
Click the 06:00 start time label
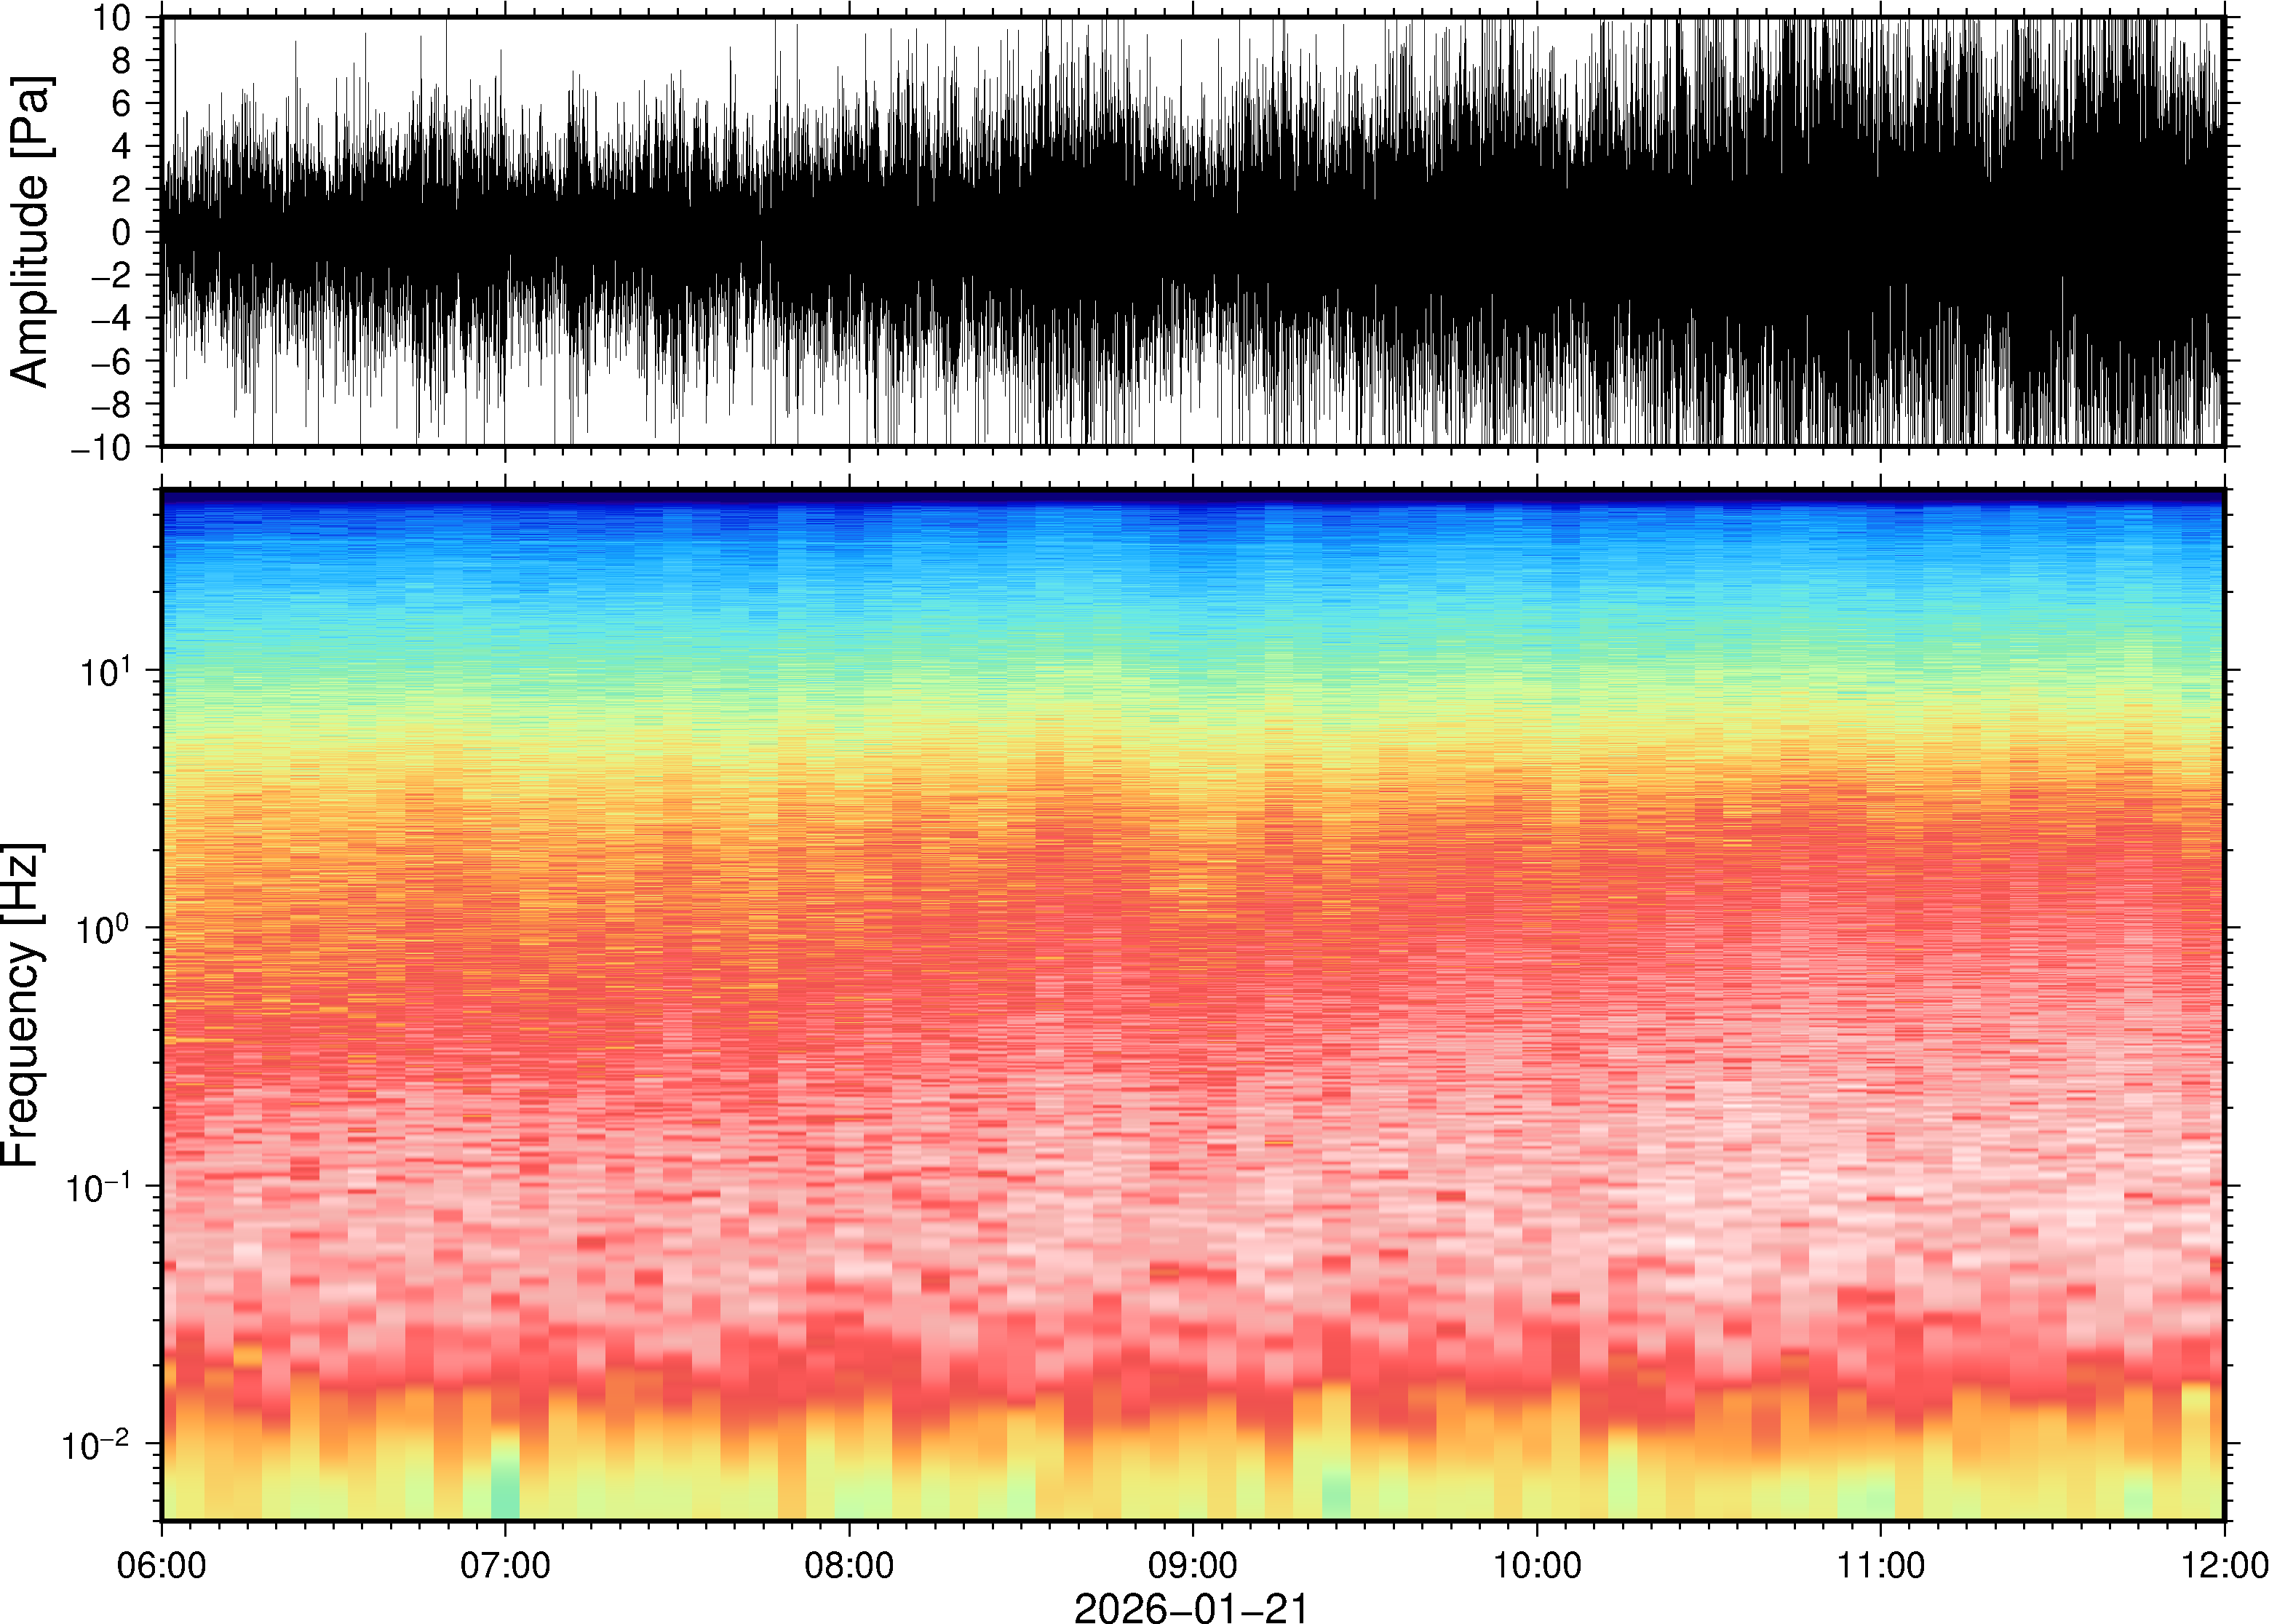pyautogui.click(x=161, y=1565)
